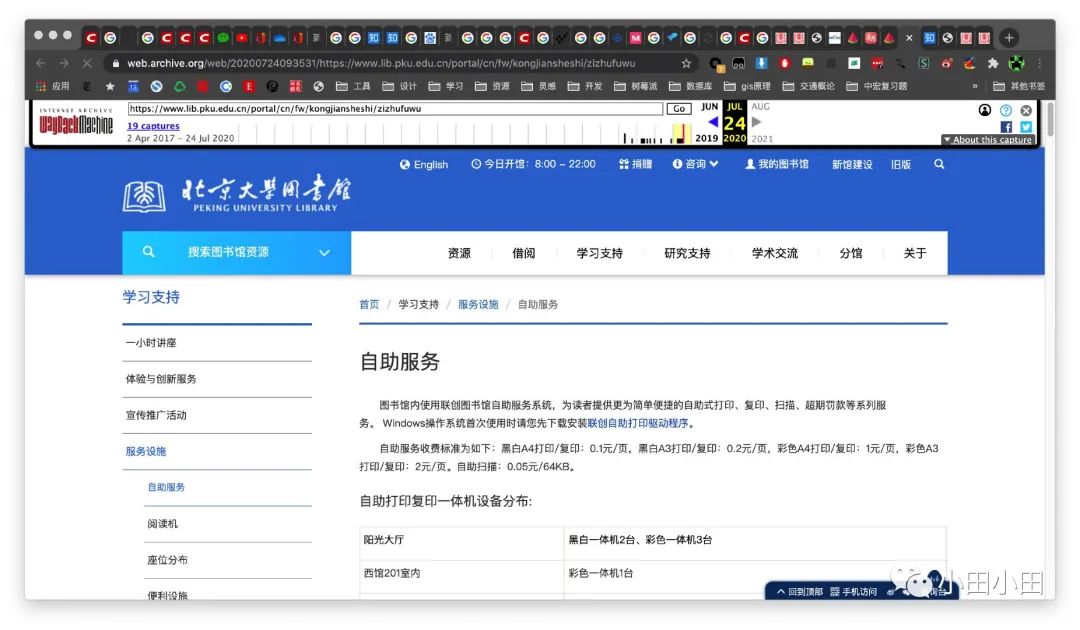1080x630 pixels.
Task: Switch to the Baidu paw tab
Action: 430,38
